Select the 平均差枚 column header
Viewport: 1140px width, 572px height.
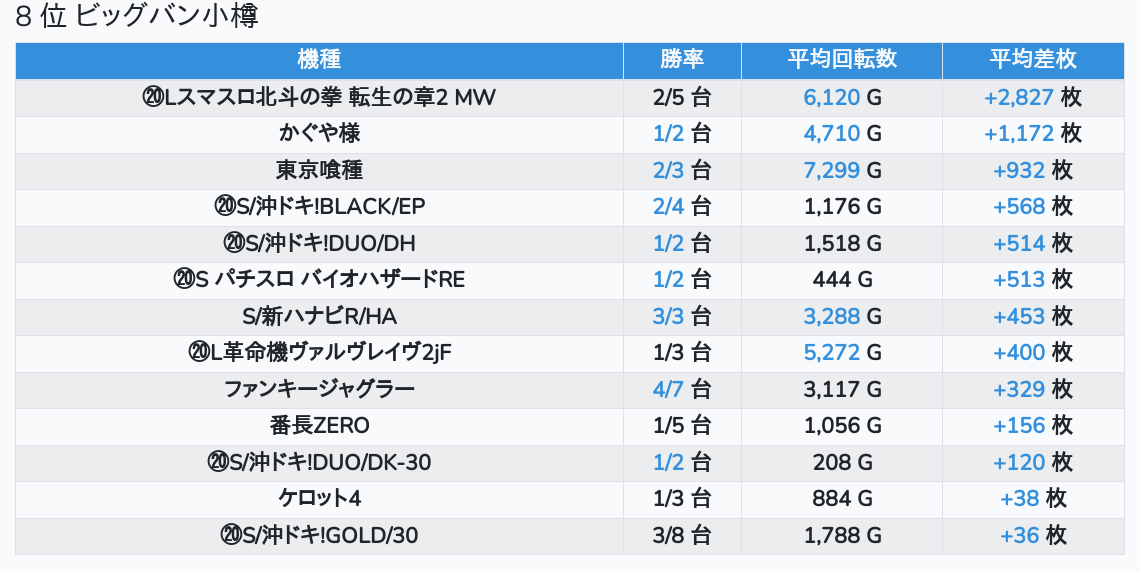pyautogui.click(x=1033, y=60)
